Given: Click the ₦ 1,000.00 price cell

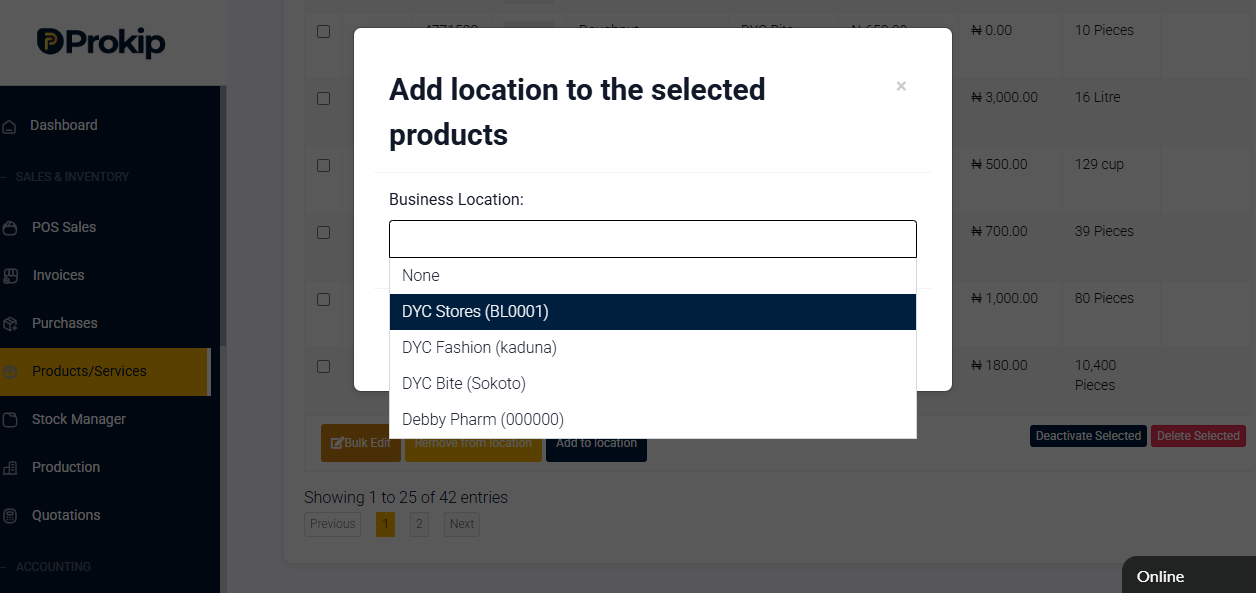Looking at the screenshot, I should click(x=1005, y=299).
